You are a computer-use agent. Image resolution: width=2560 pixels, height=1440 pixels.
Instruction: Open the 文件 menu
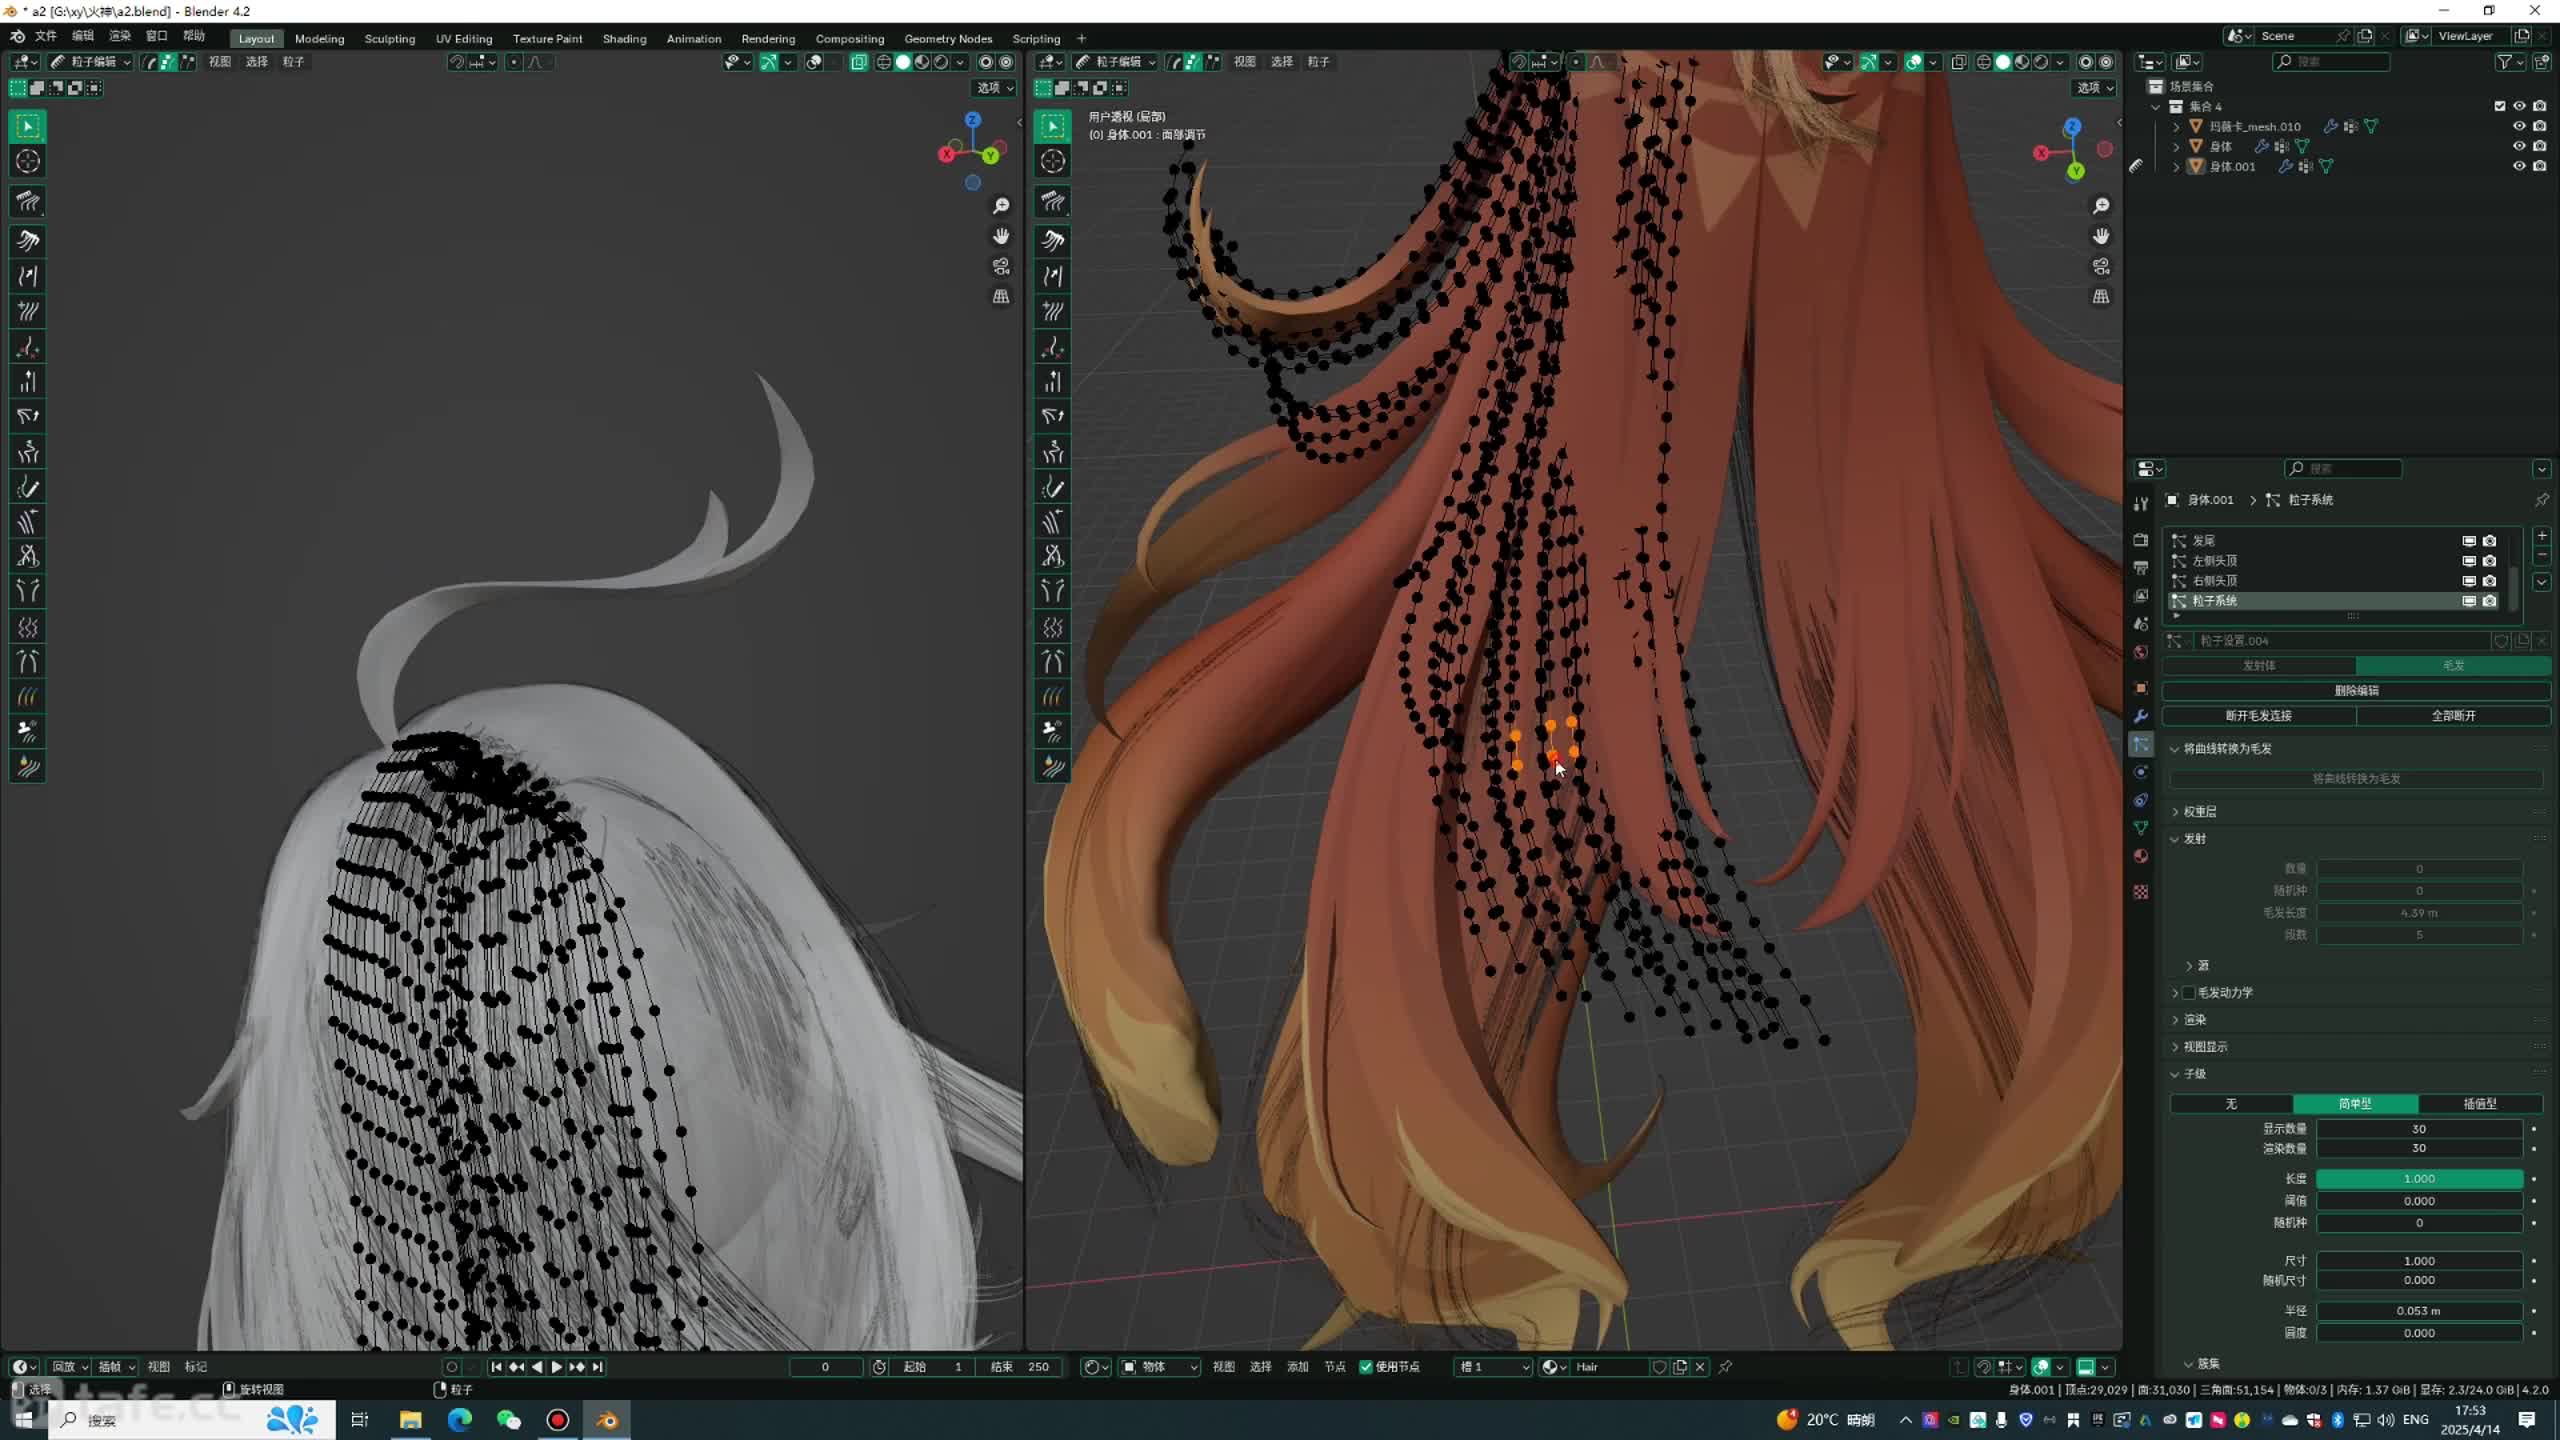click(46, 36)
